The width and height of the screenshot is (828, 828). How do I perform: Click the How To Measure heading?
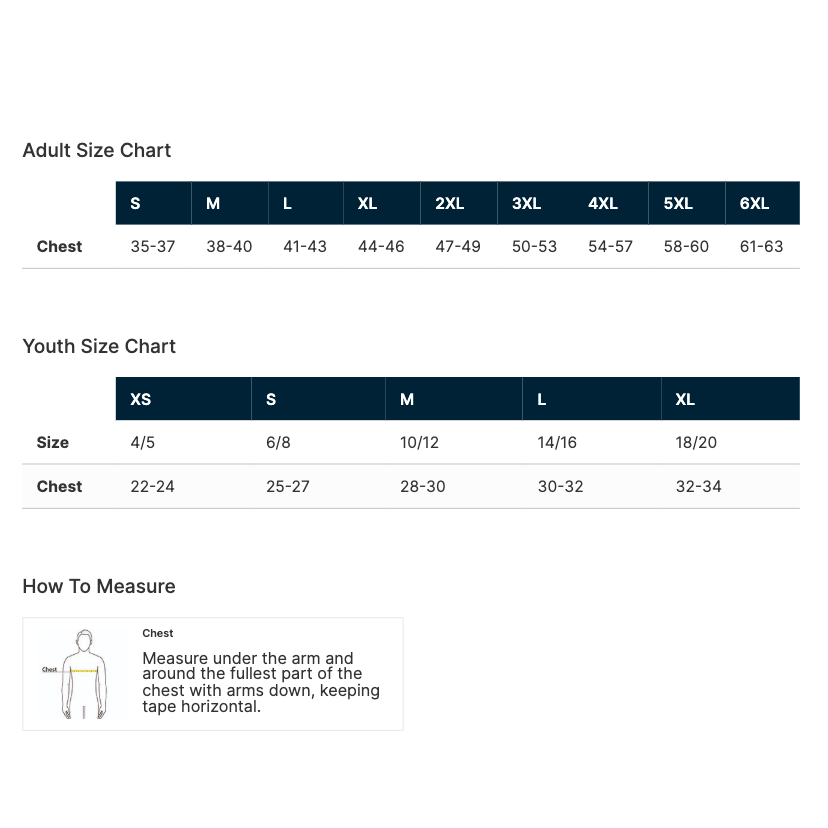[99, 586]
